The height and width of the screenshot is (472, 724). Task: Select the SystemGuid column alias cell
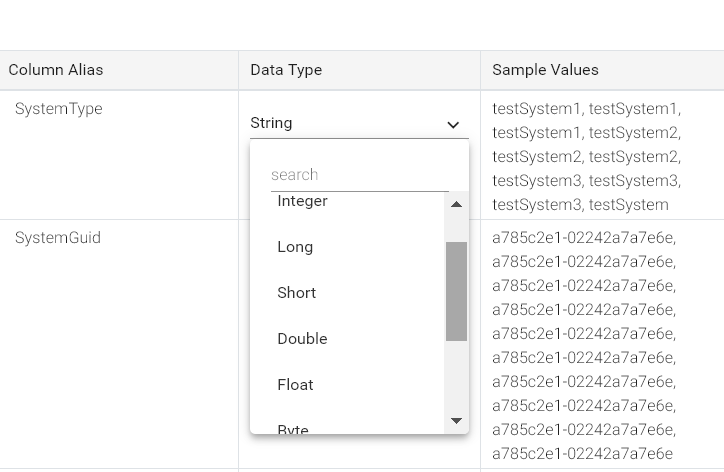pyautogui.click(x=58, y=238)
